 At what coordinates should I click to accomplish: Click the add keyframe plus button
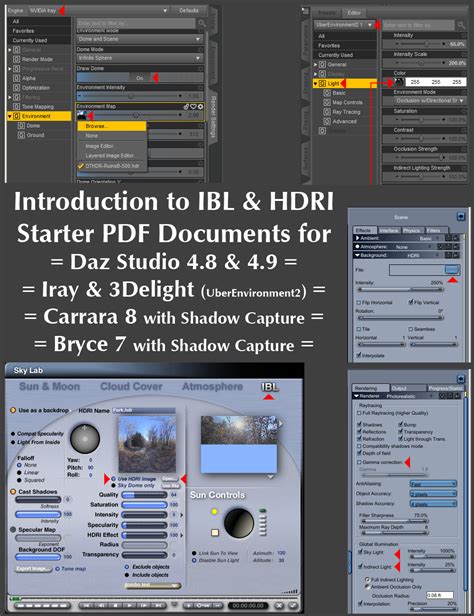pos(189,605)
